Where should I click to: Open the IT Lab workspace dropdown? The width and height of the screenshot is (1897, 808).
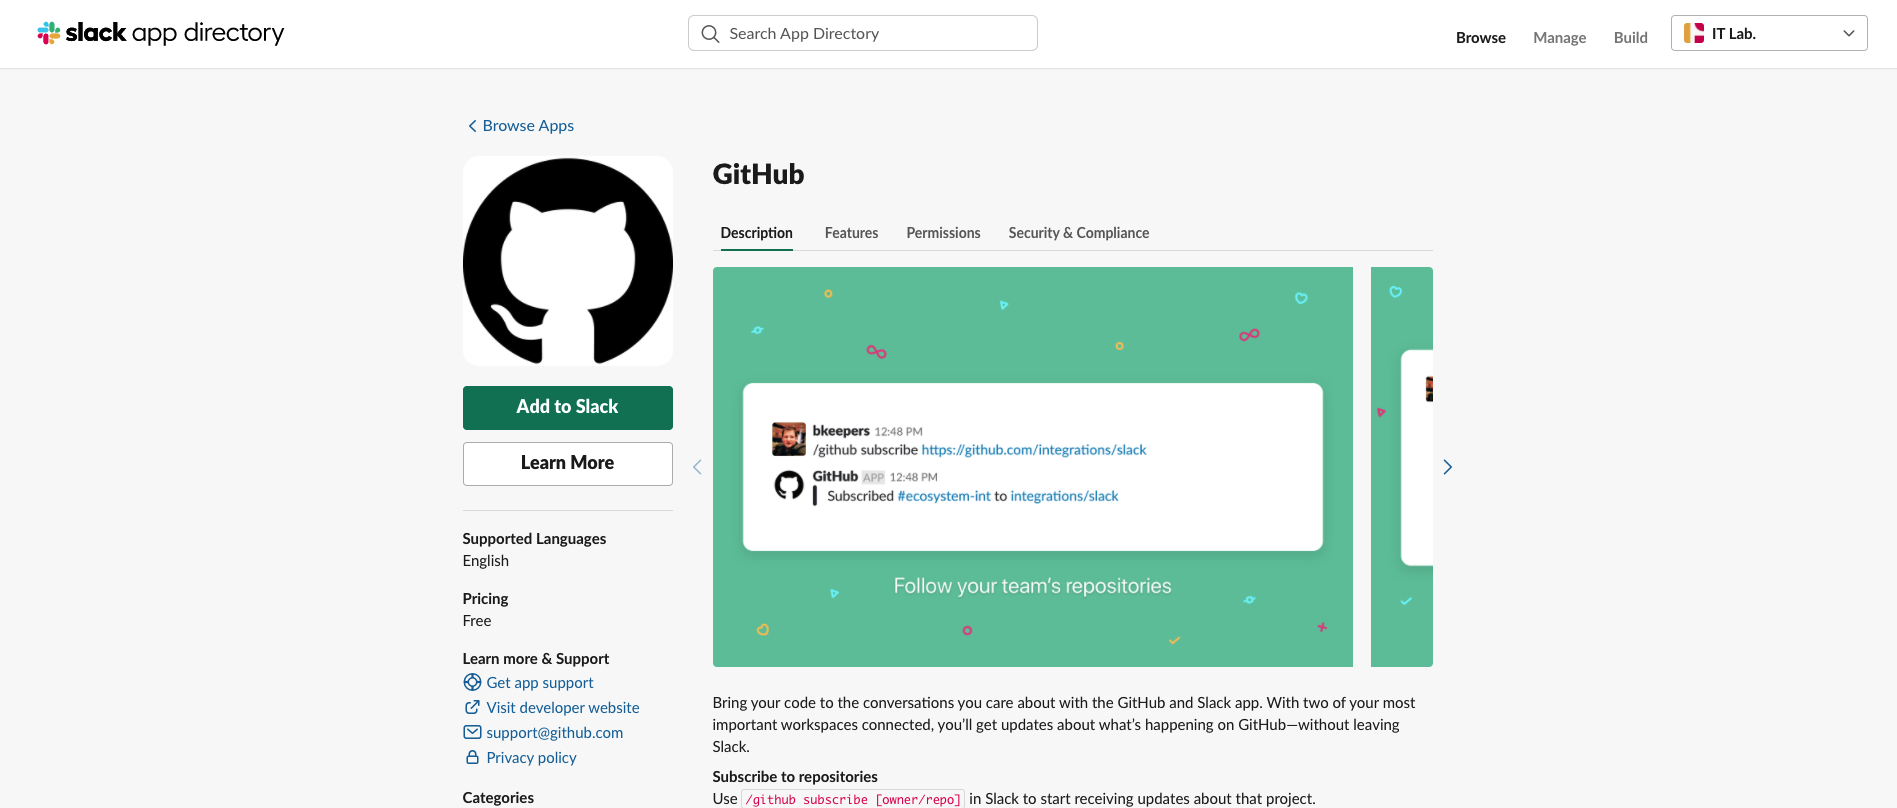coord(1769,33)
